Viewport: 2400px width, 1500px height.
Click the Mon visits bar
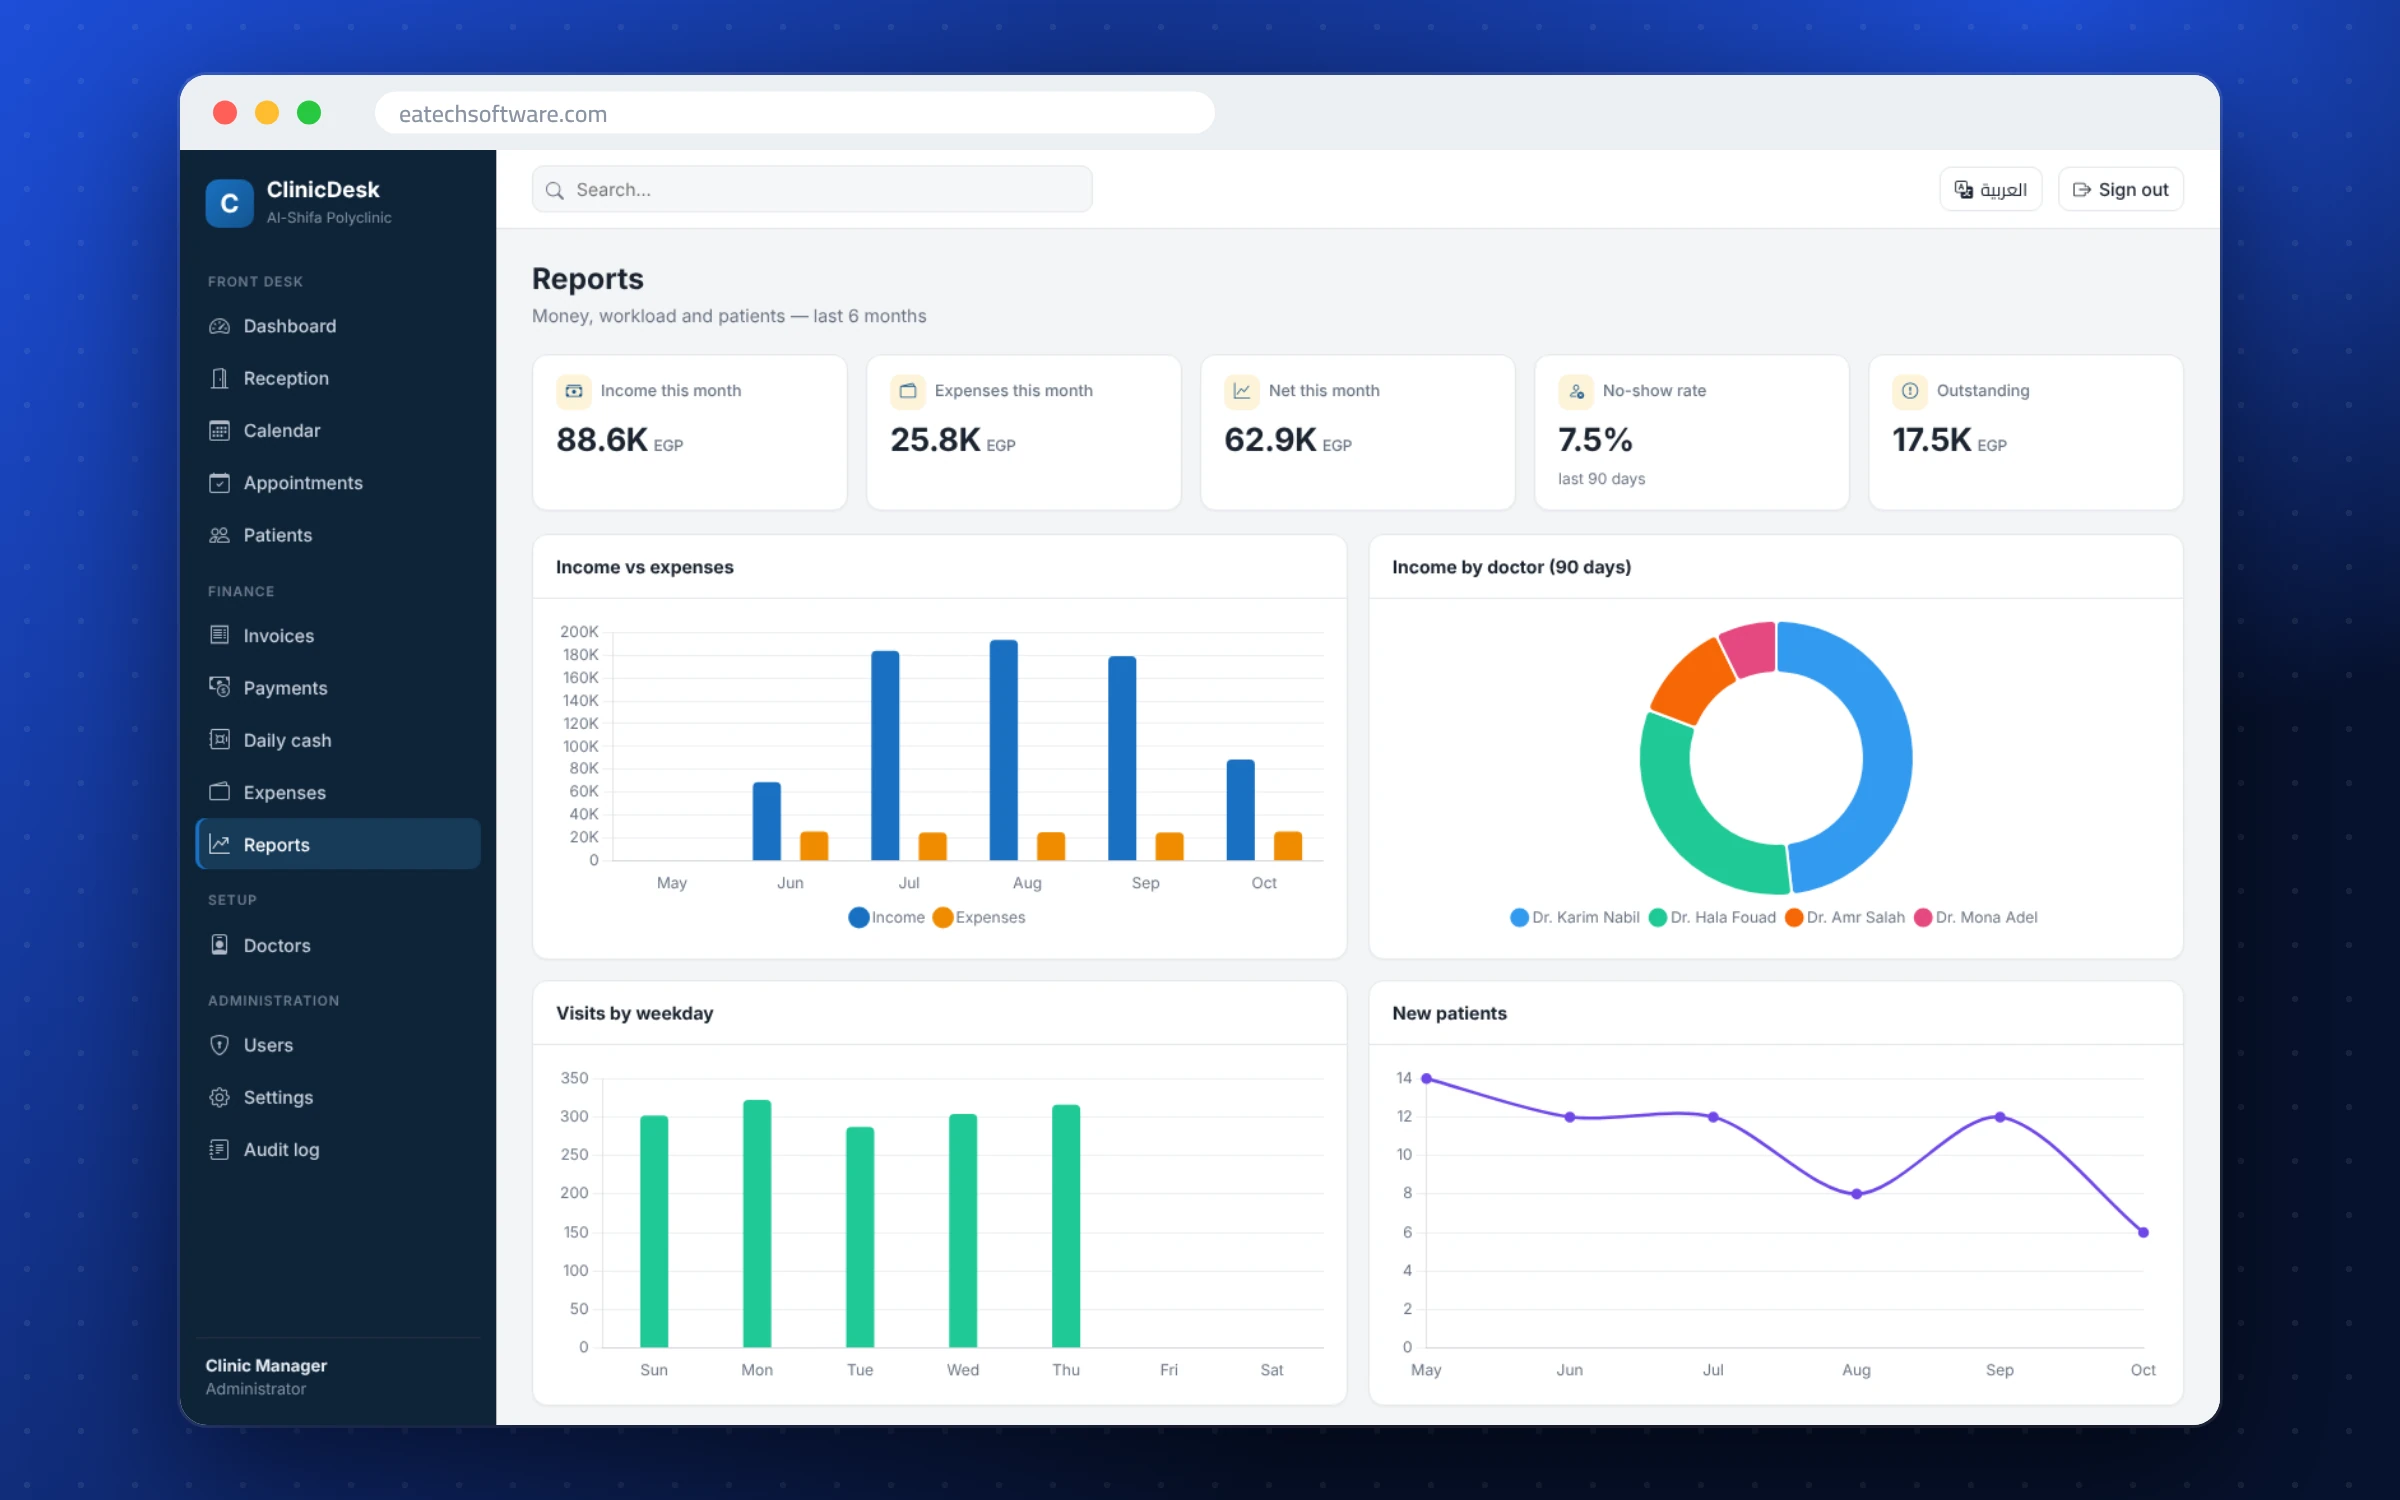[x=757, y=1224]
